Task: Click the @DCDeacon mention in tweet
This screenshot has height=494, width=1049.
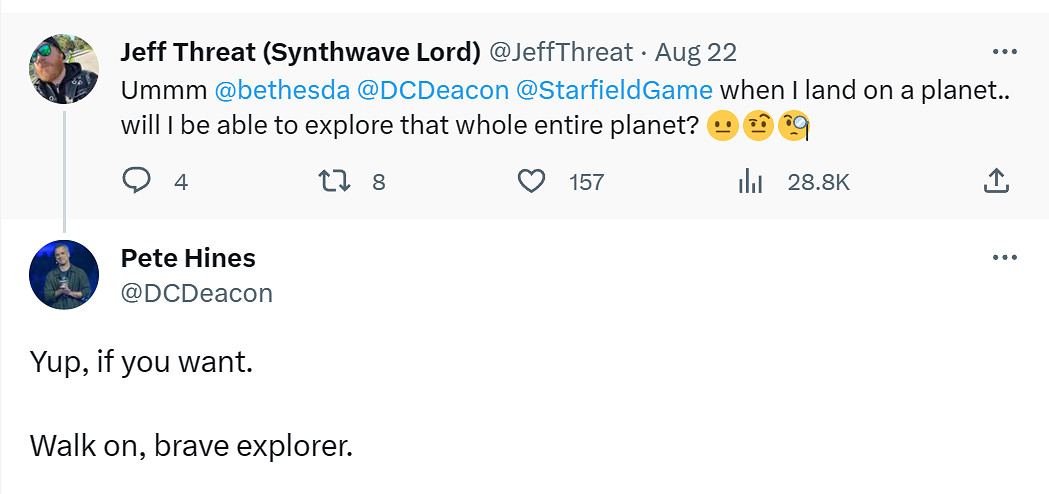Action: coord(432,90)
